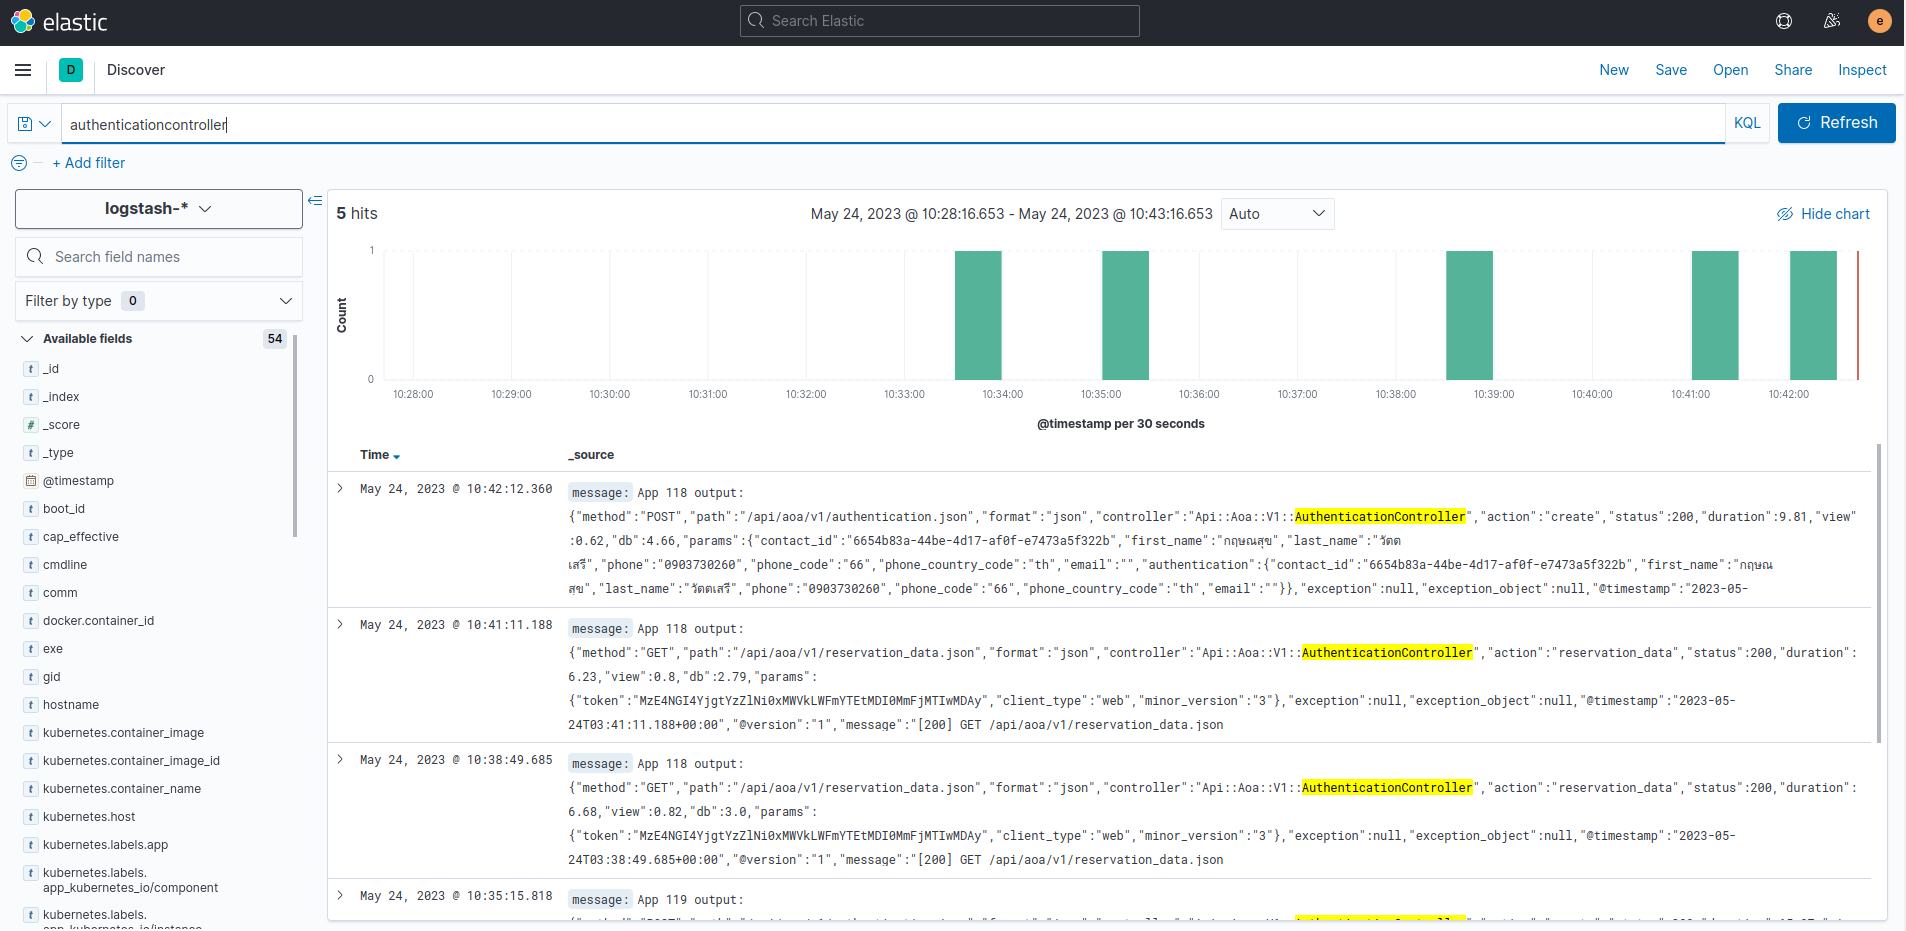Click the Refresh button

(1836, 123)
